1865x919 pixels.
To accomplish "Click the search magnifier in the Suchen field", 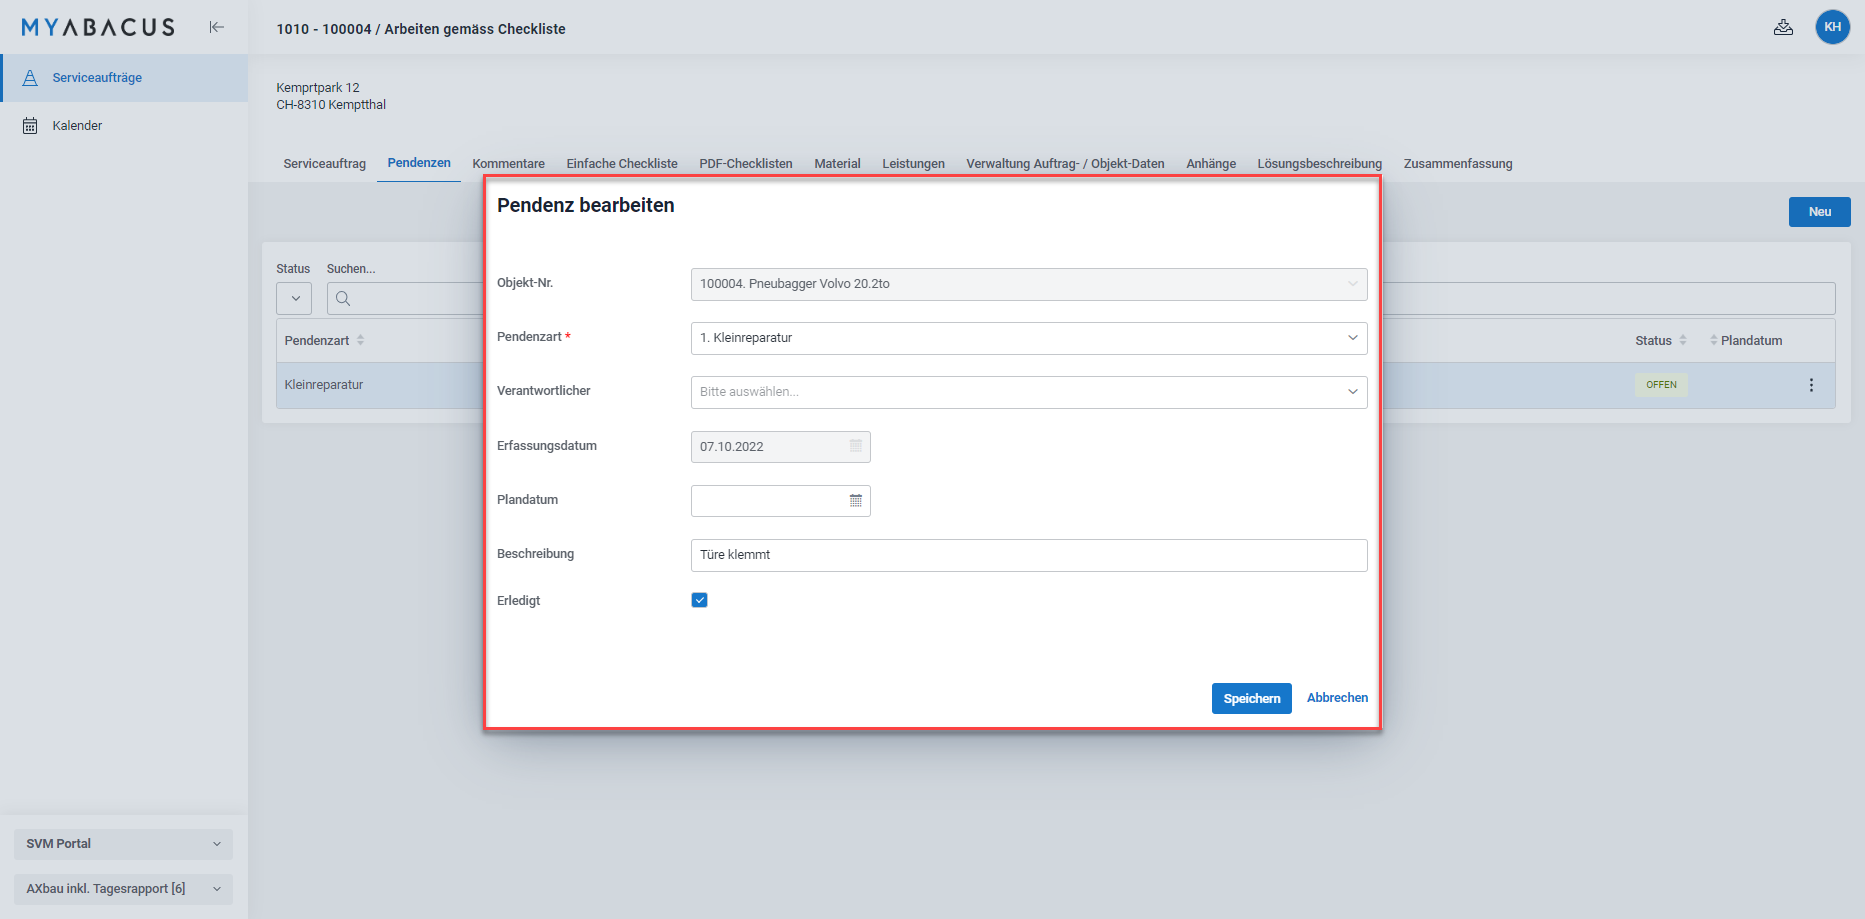I will 342,298.
